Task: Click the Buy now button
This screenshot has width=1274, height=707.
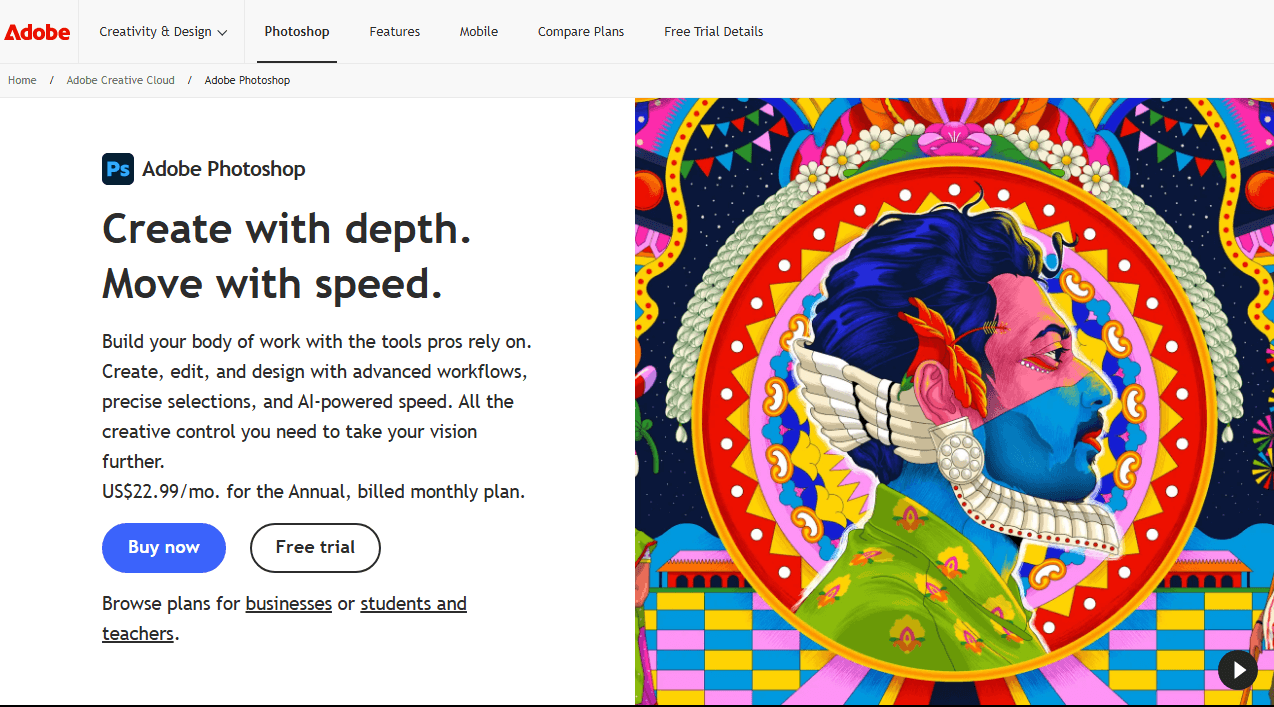Action: (x=164, y=548)
